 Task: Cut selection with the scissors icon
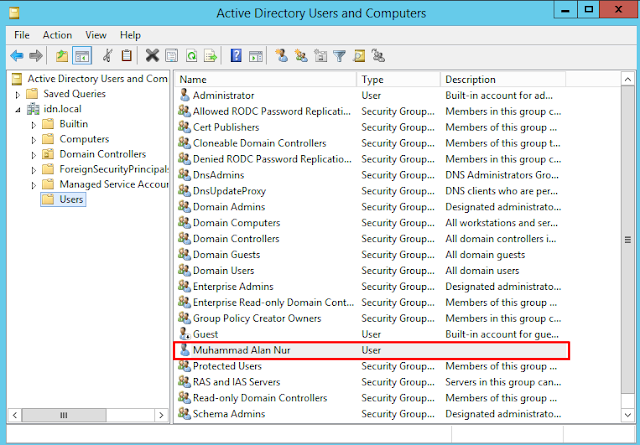pyautogui.click(x=108, y=56)
